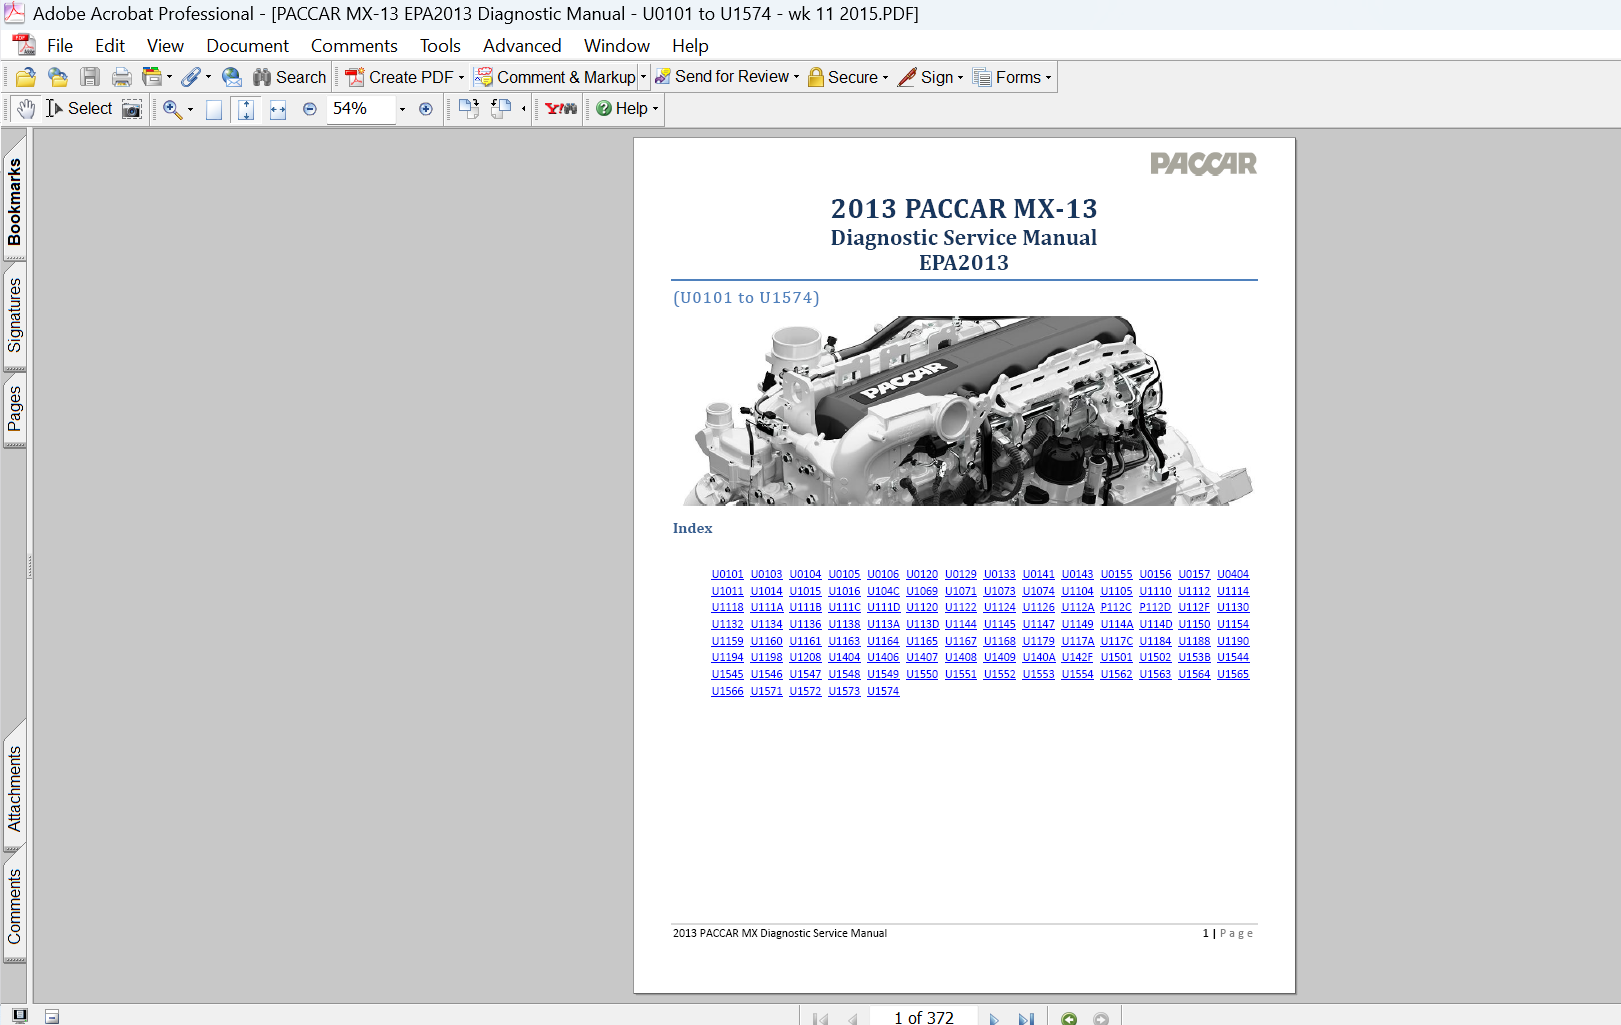This screenshot has width=1621, height=1025.
Task: Open the Comments menu
Action: pos(354,46)
